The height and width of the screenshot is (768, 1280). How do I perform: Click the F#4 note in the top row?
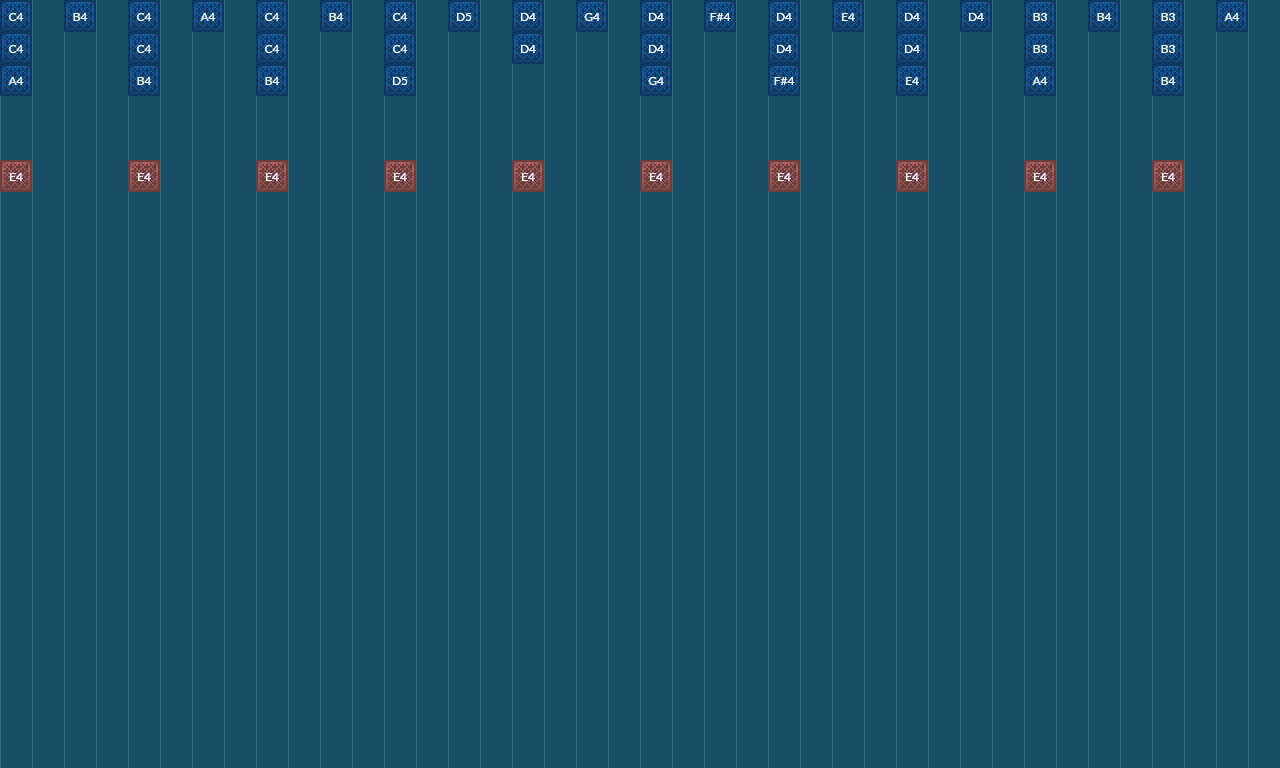pyautogui.click(x=720, y=16)
